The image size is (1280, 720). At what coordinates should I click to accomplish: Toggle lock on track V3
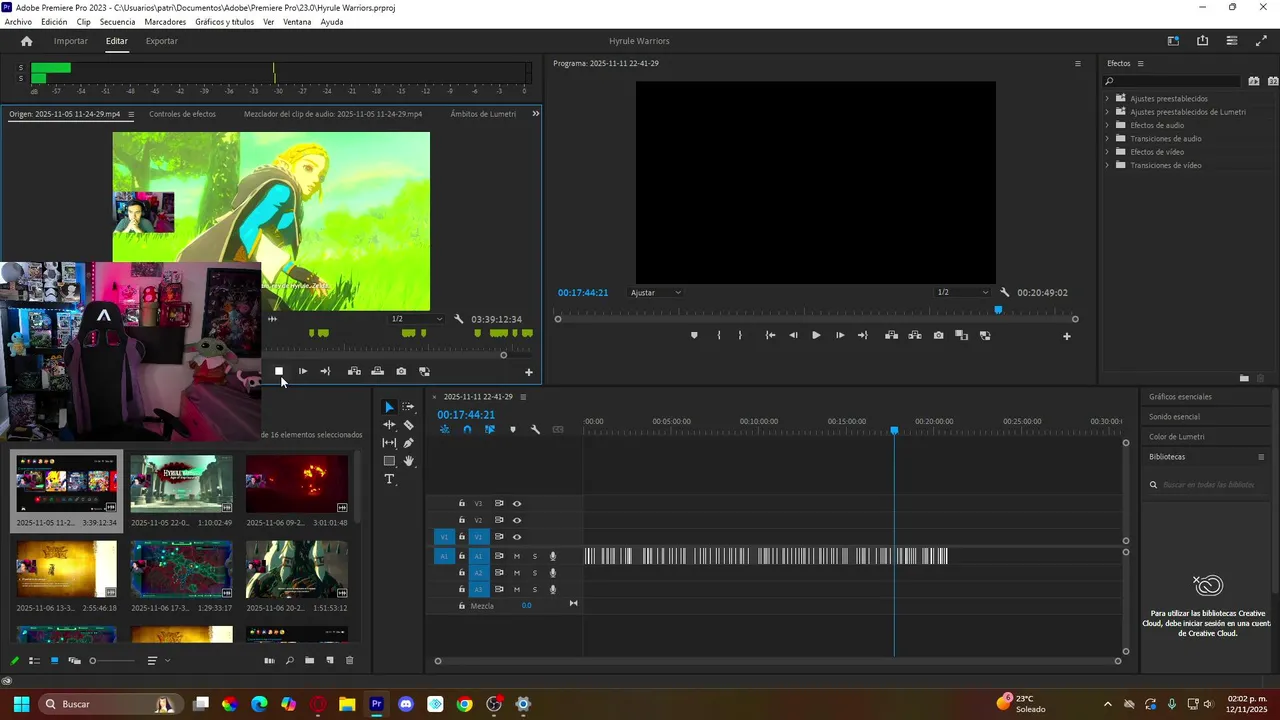[x=462, y=504]
